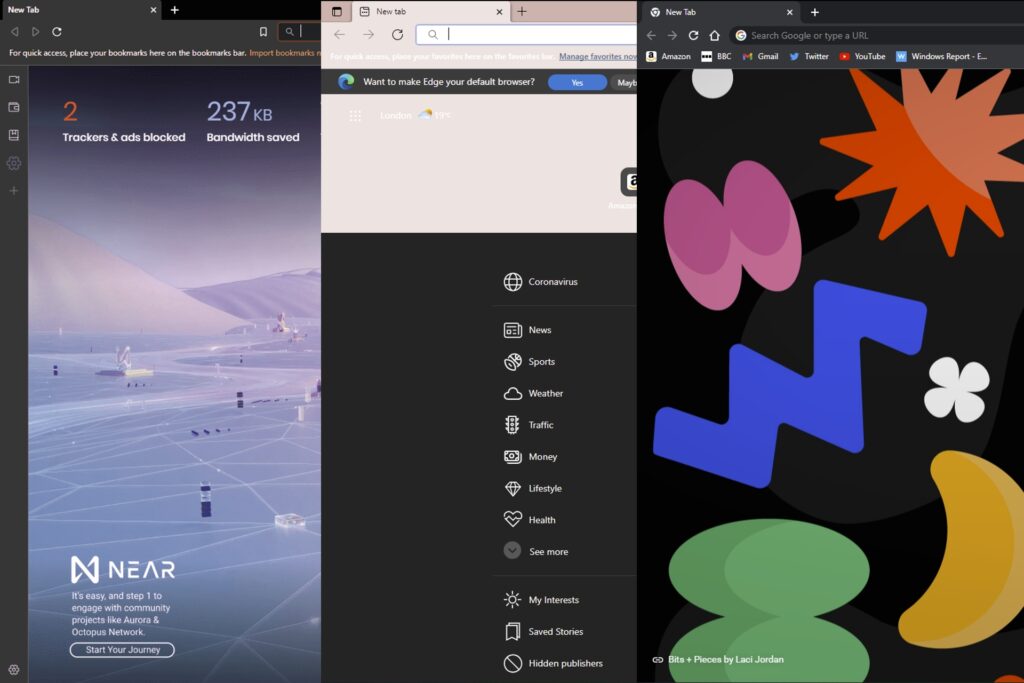Open My Interests in Edge feed
Screen dimensions: 1024x683
[541, 599]
